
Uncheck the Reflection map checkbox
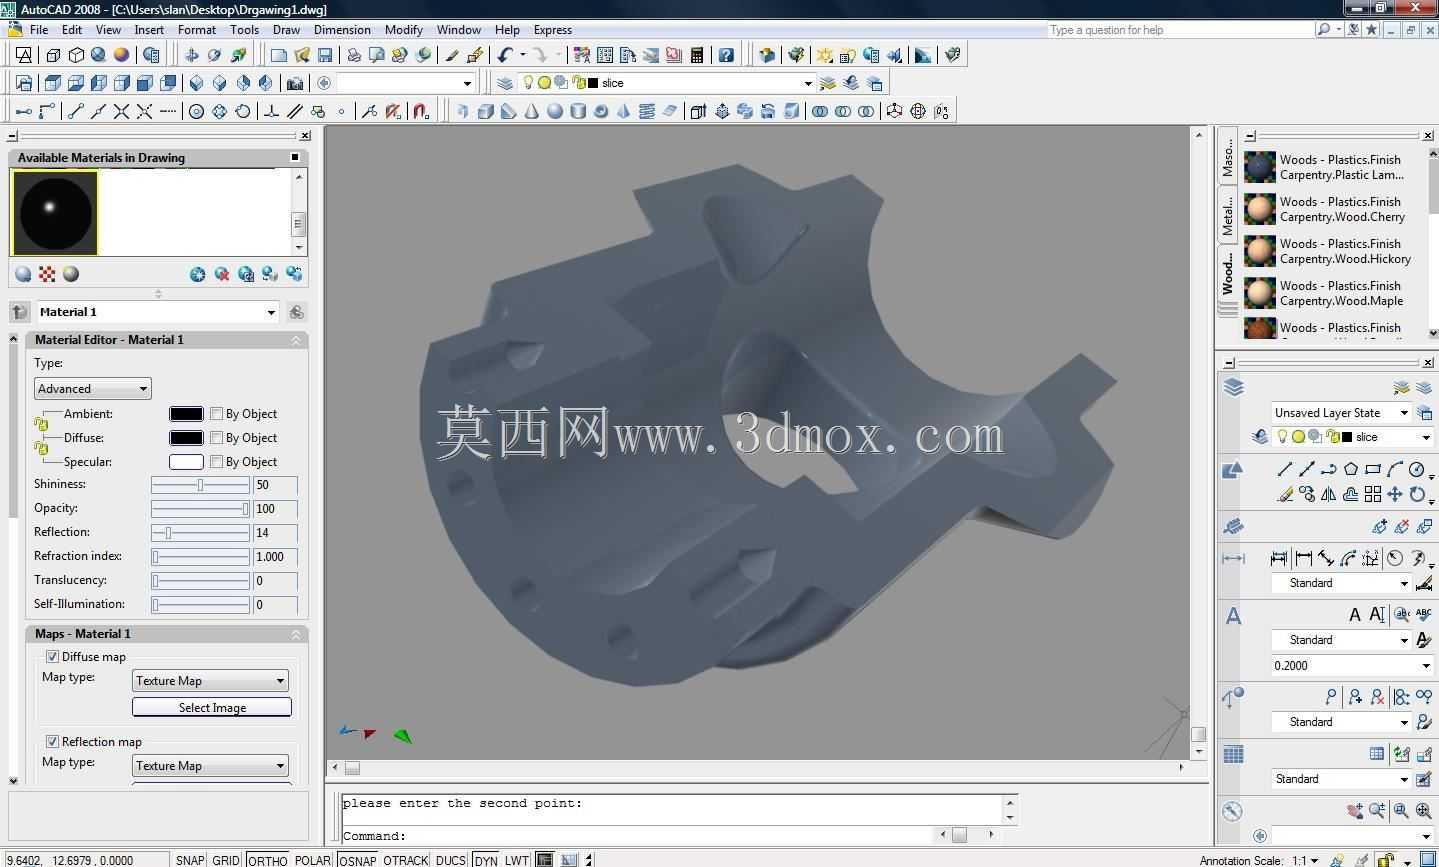coord(52,741)
